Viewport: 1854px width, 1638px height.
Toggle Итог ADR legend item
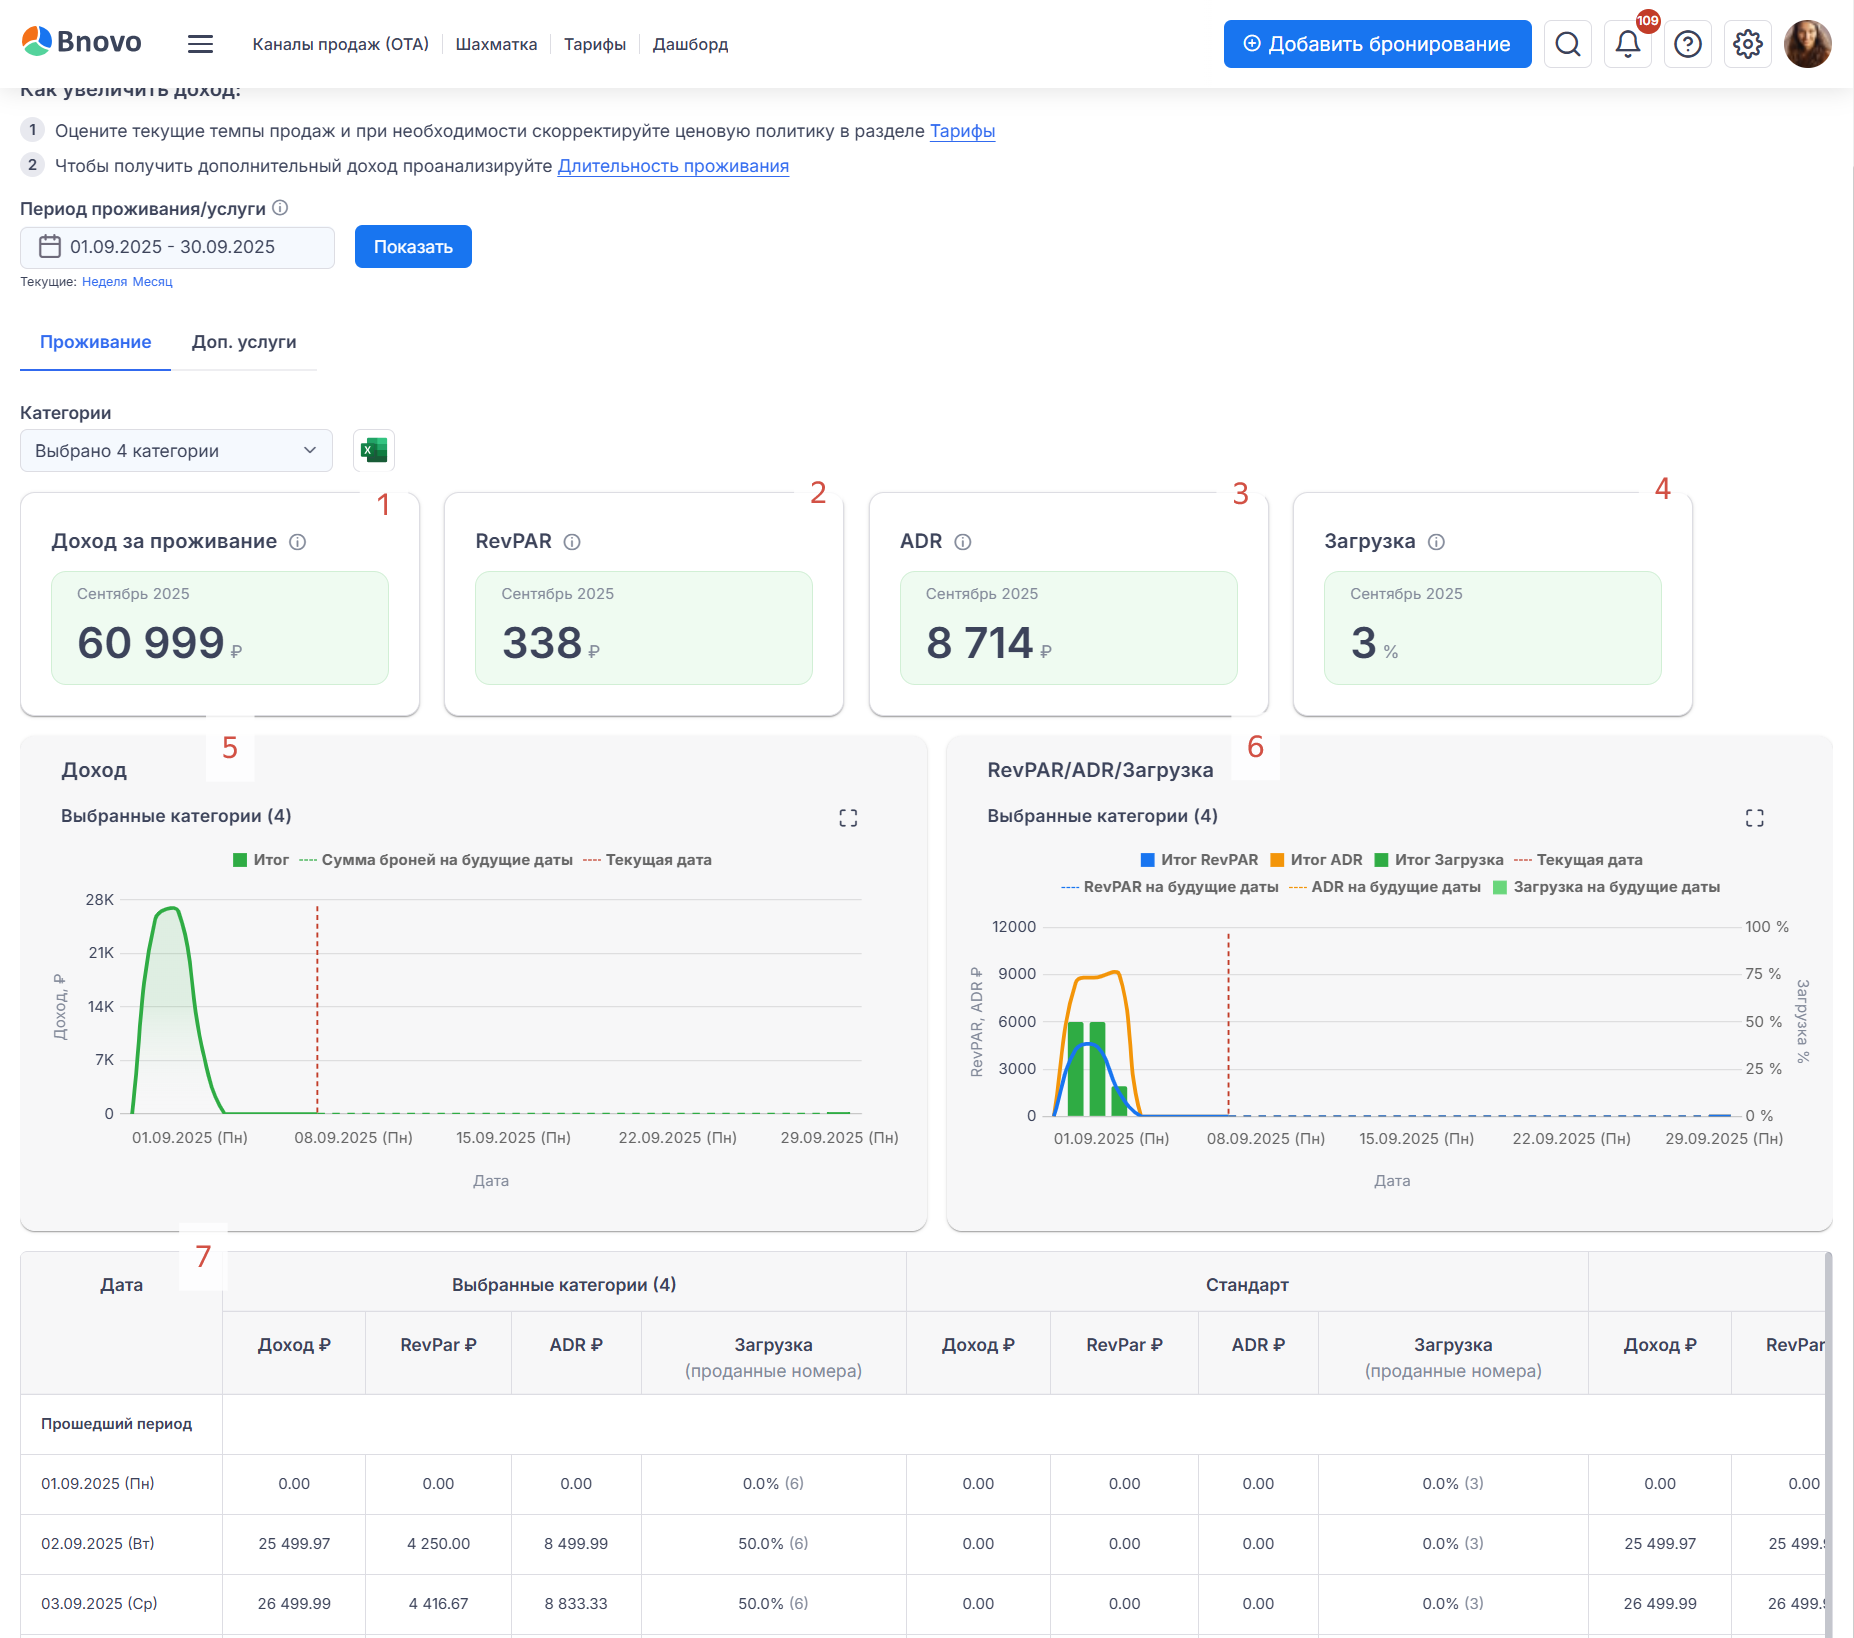point(1316,860)
